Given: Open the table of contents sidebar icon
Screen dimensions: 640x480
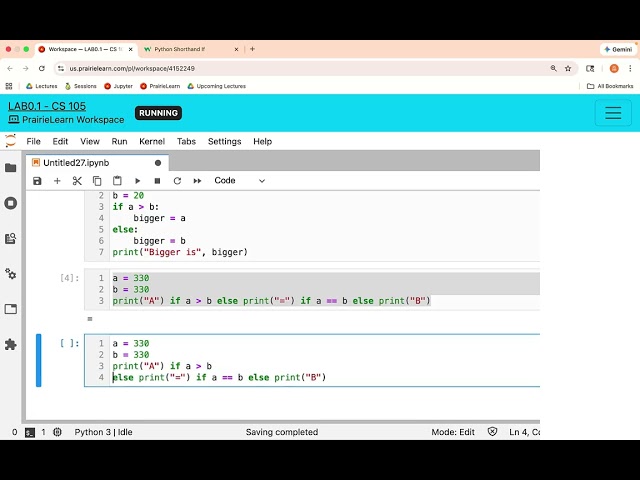Looking at the screenshot, I should tap(11, 238).
